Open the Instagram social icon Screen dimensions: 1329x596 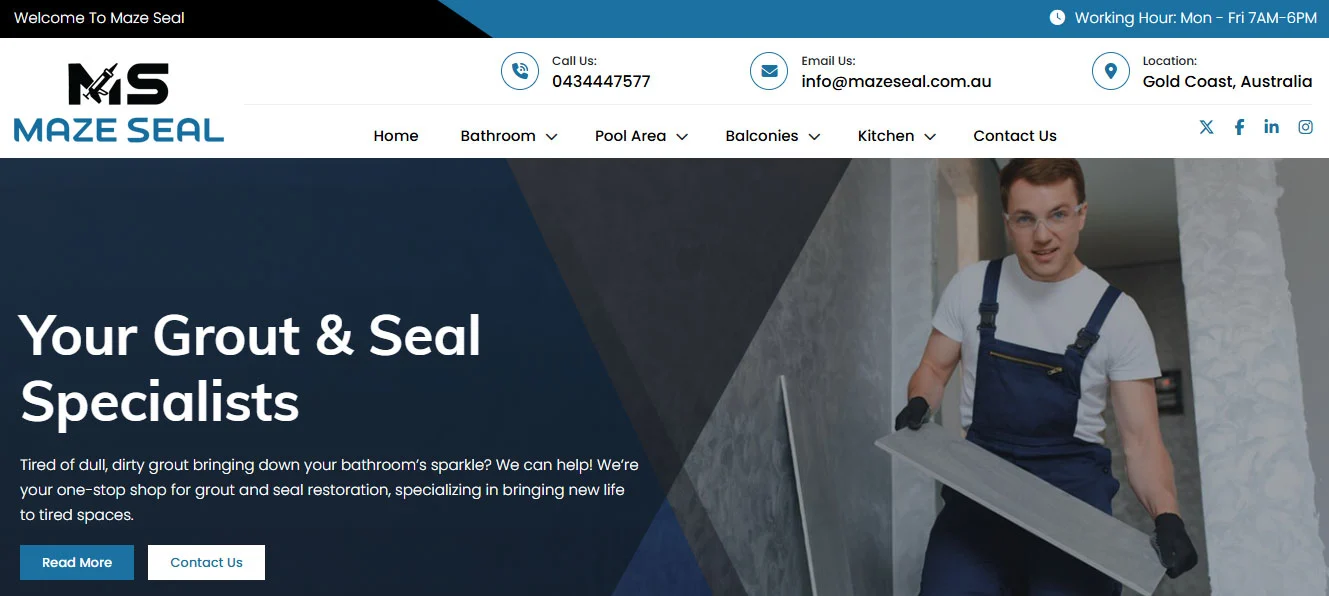[1305, 127]
